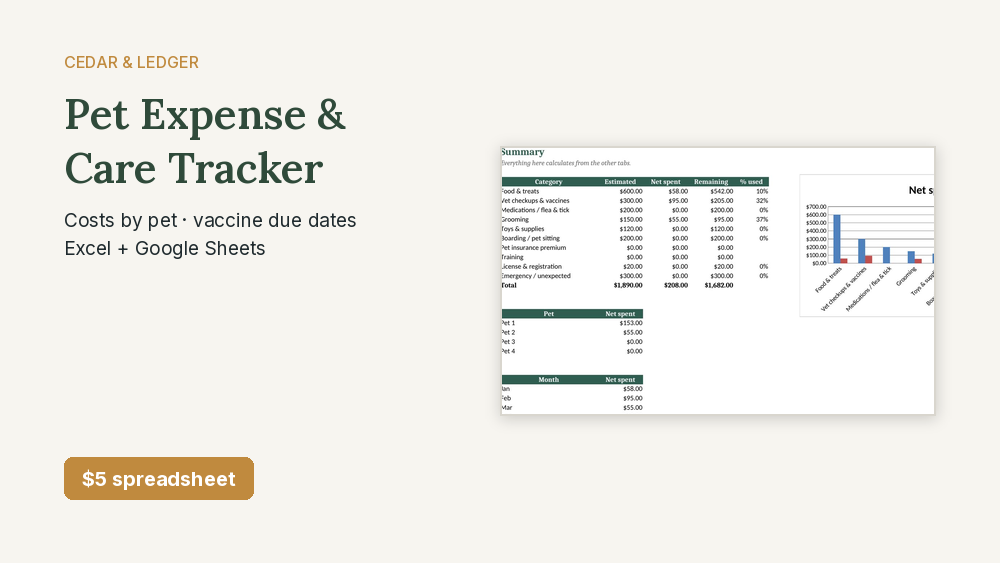1000x563 pixels.
Task: Select the $205.00 remaining cell
Action: click(721, 201)
